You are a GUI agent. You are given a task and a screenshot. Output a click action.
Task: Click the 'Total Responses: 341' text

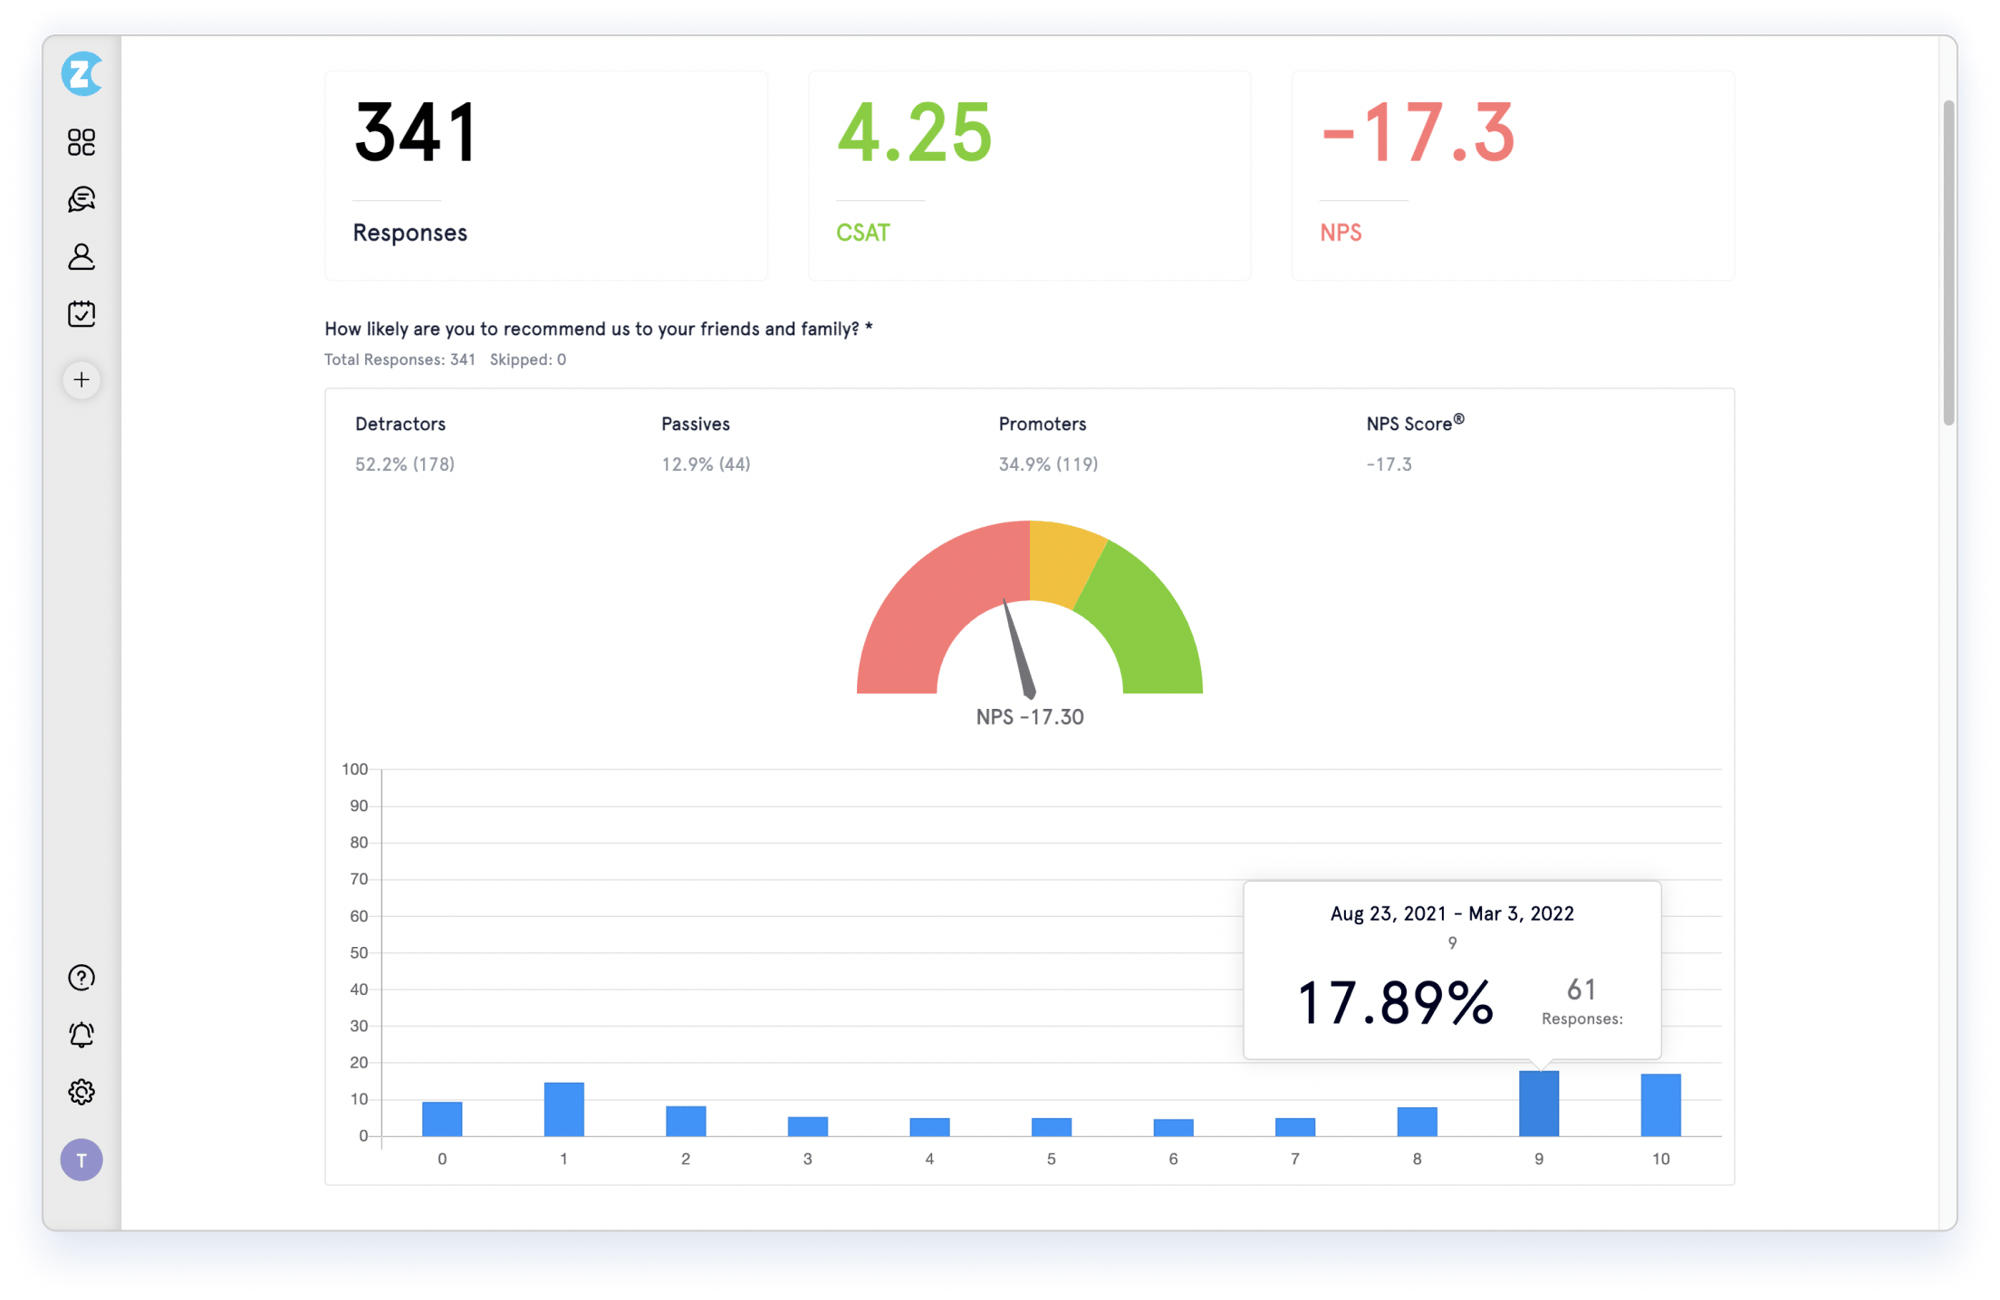tap(400, 360)
